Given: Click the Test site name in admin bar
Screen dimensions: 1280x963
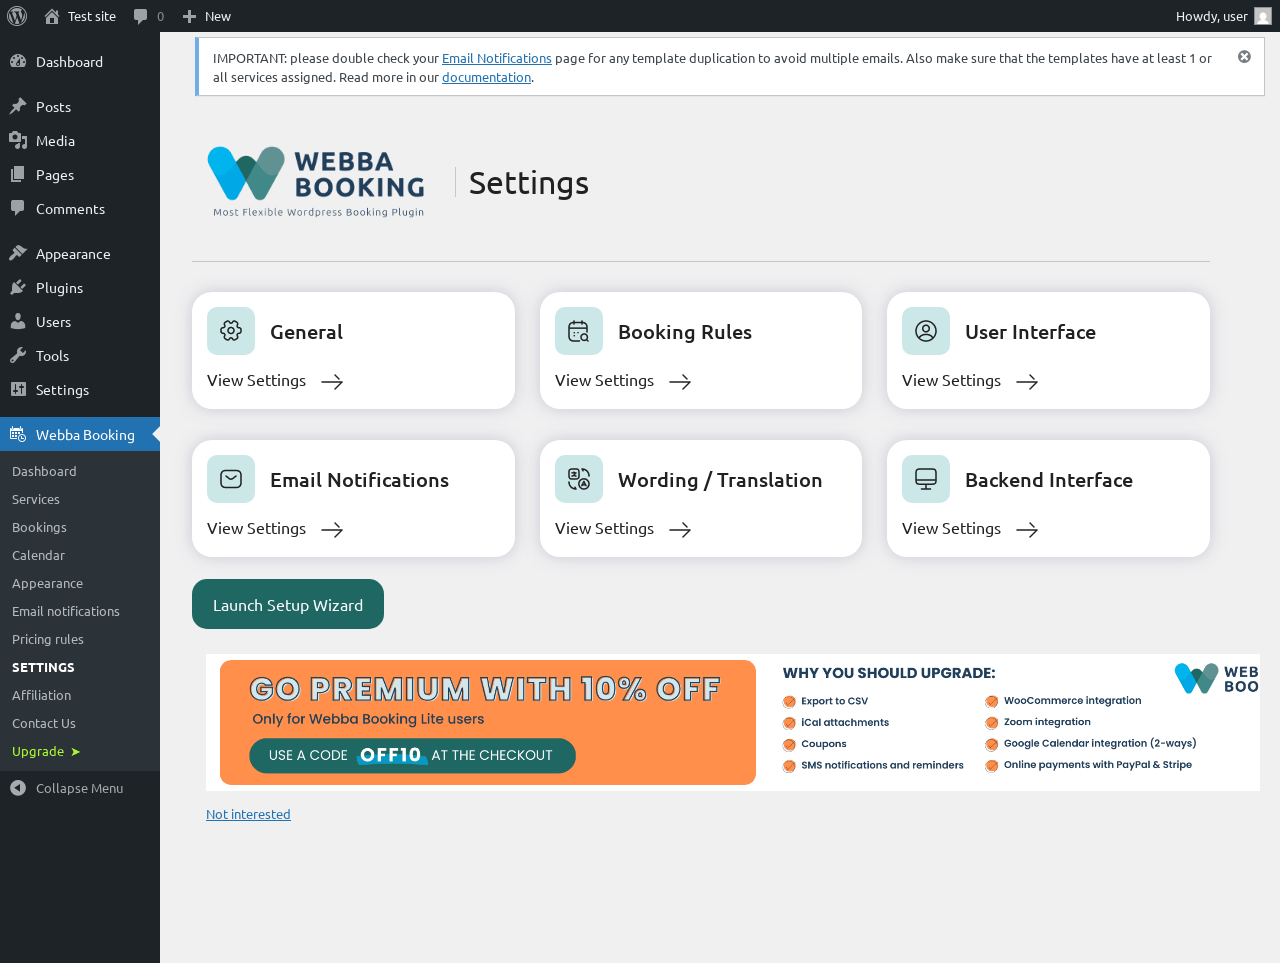Looking at the screenshot, I should point(92,16).
